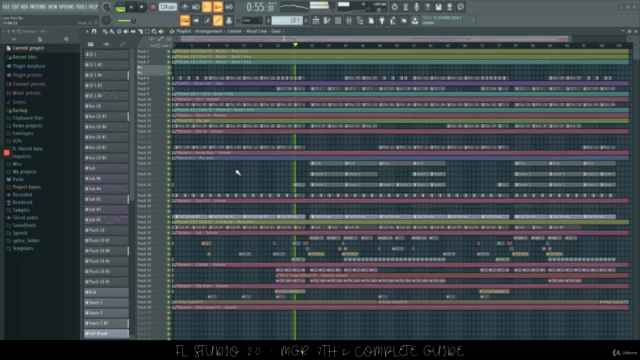Viewport: 640px width, 360px height.
Task: Toggle typing keyboard to piano icon
Action: 185,20
